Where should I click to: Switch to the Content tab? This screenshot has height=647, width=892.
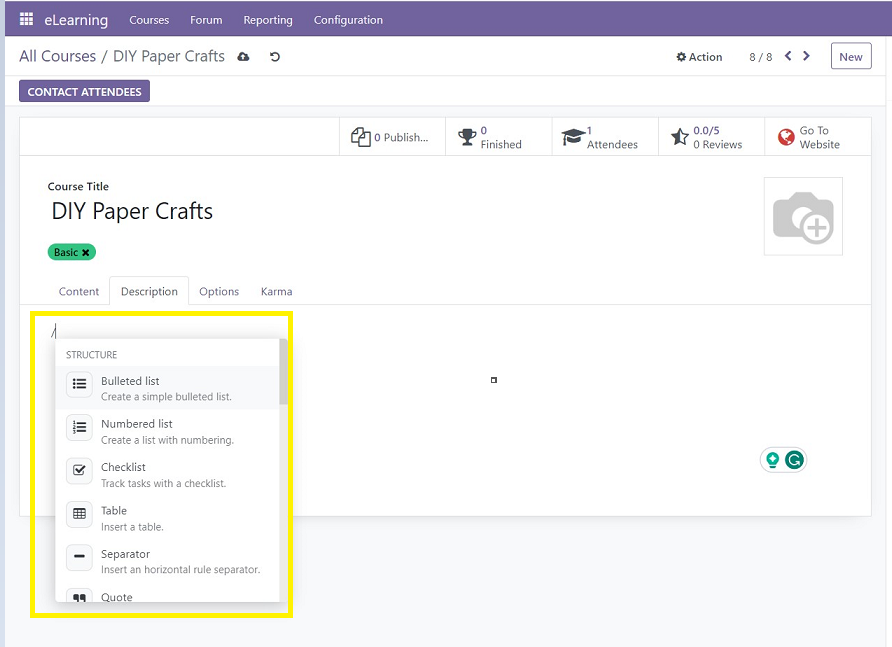[79, 291]
